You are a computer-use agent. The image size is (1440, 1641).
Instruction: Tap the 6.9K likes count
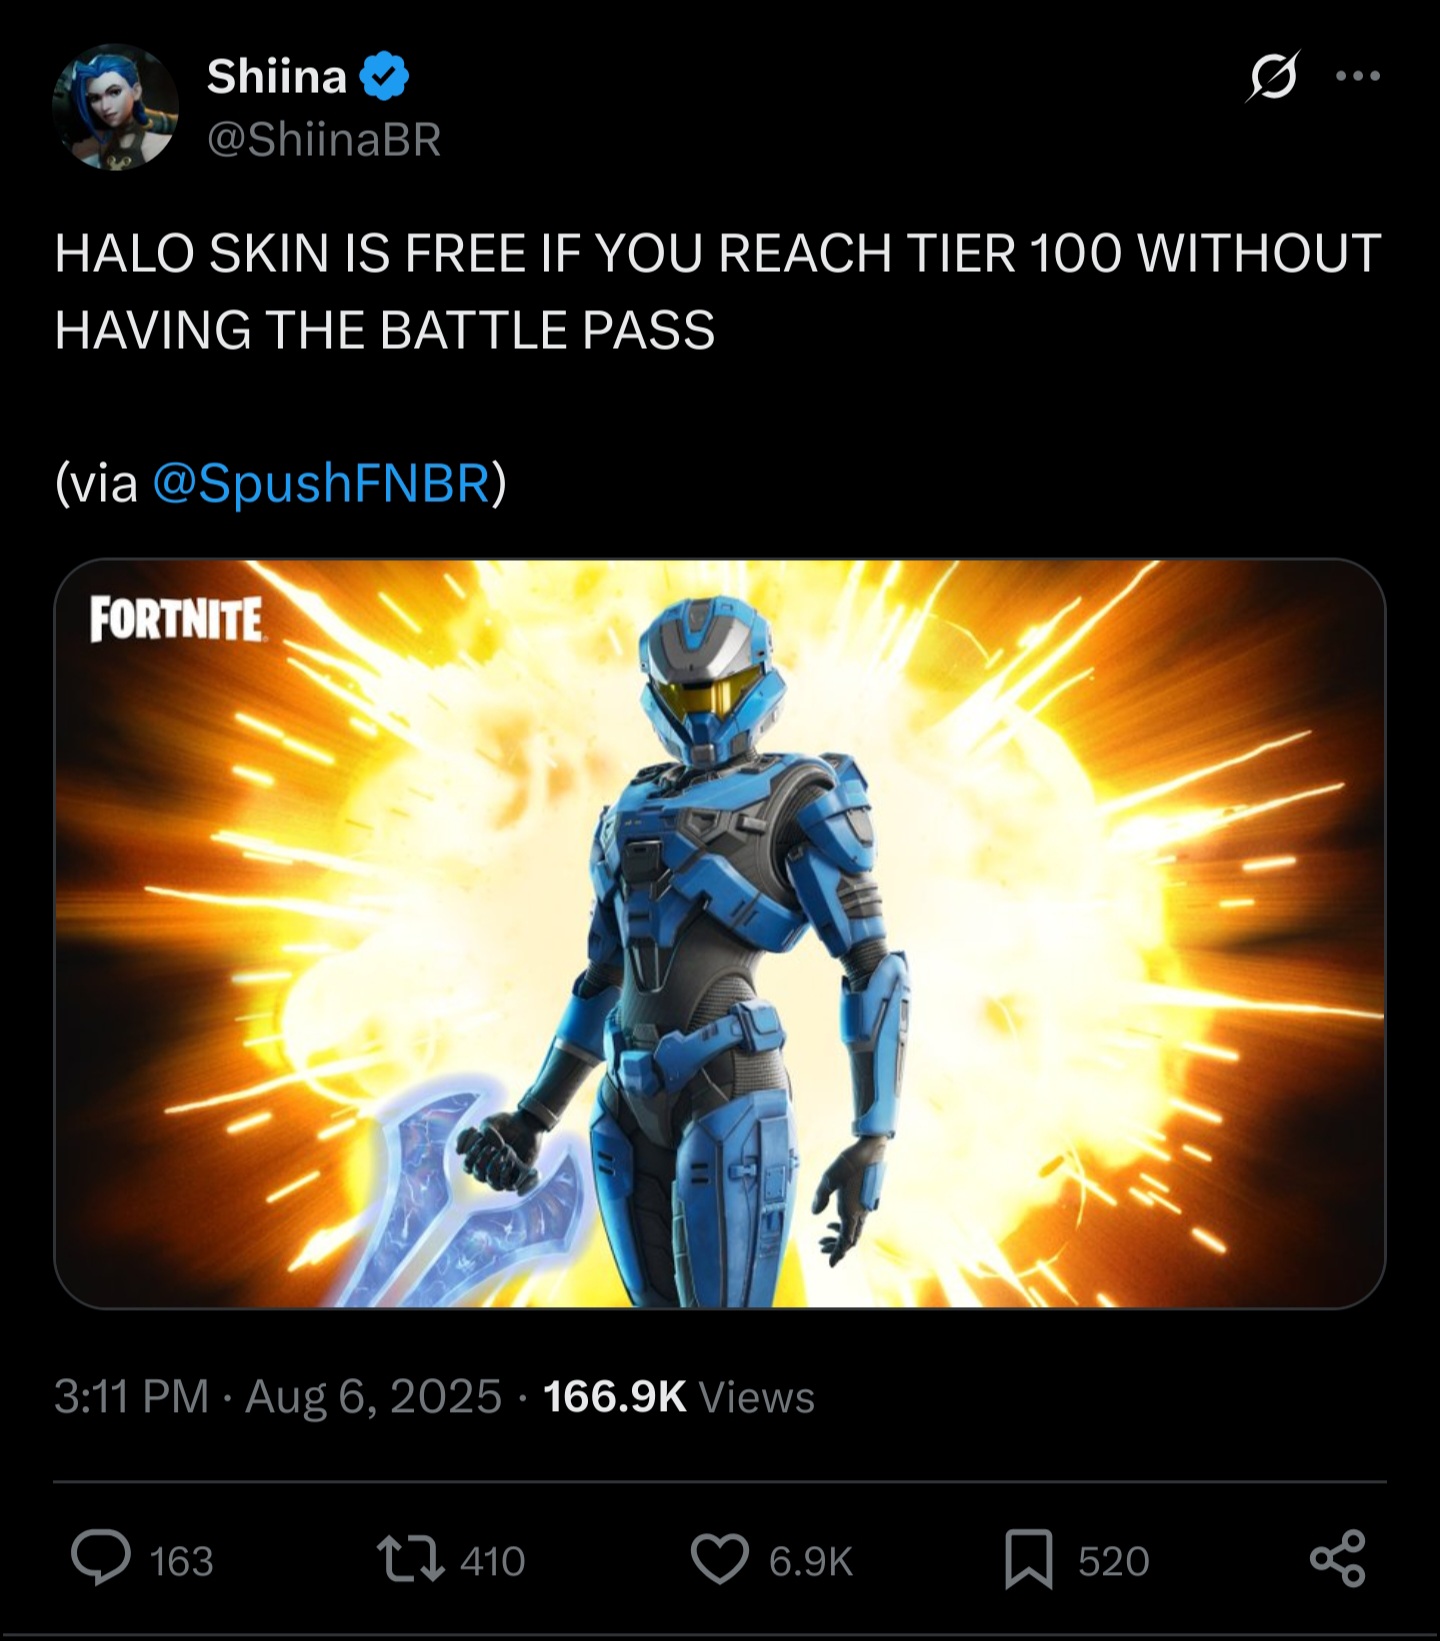pyautogui.click(x=811, y=1561)
